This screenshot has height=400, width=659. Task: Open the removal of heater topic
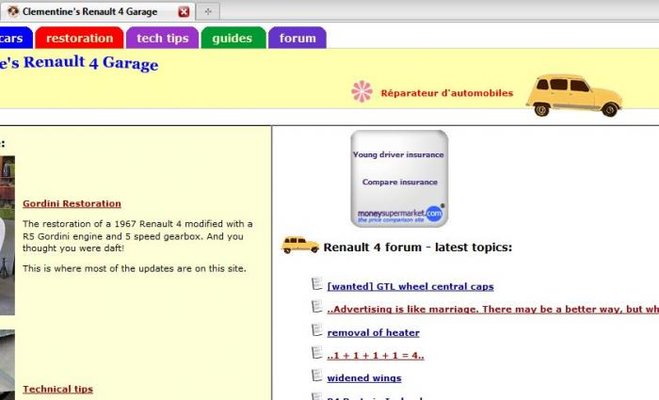tap(373, 333)
